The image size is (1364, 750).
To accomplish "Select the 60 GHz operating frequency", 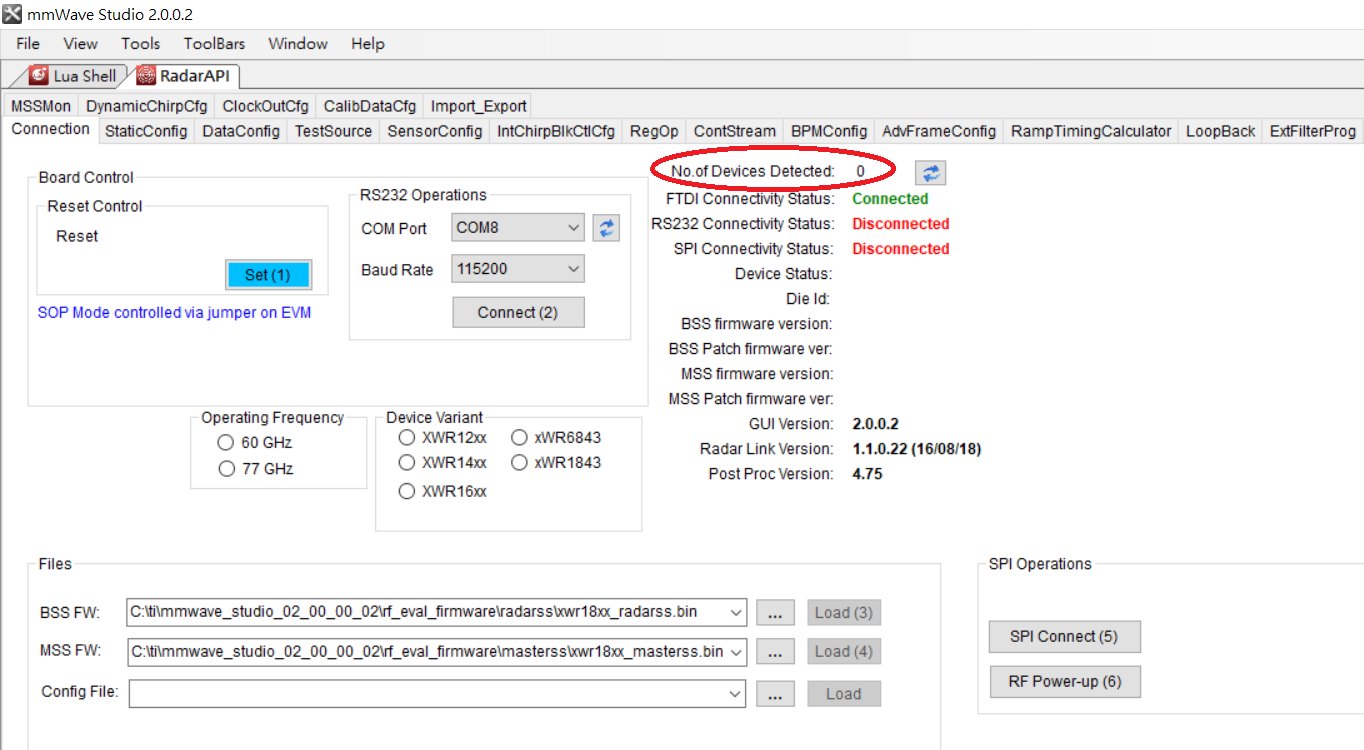I will [x=226, y=443].
